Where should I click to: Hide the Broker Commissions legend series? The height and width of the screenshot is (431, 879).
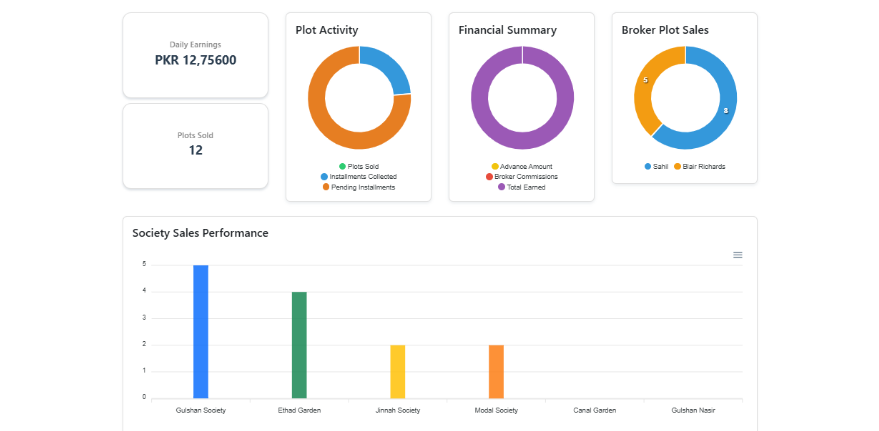pos(521,177)
